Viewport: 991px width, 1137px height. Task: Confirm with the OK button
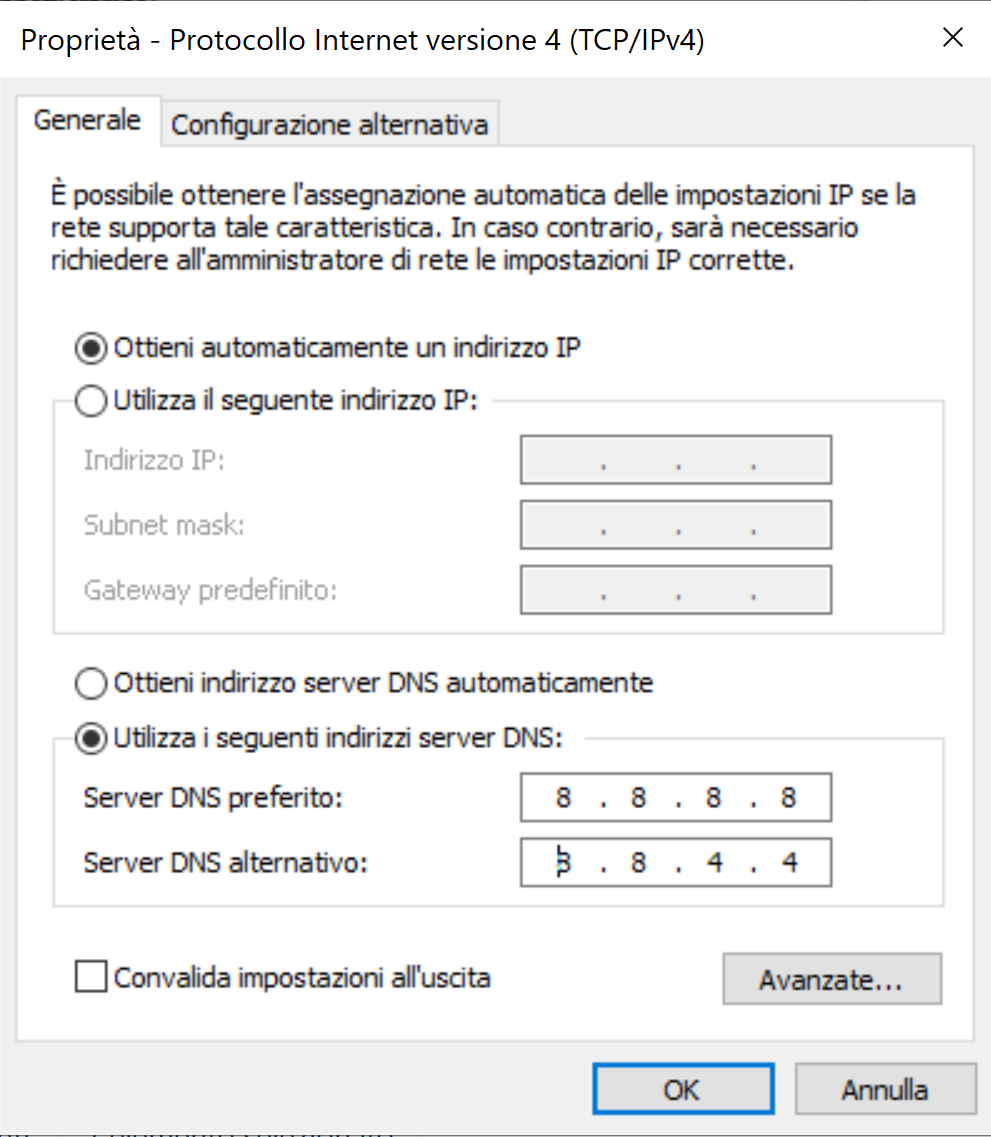tap(683, 1089)
